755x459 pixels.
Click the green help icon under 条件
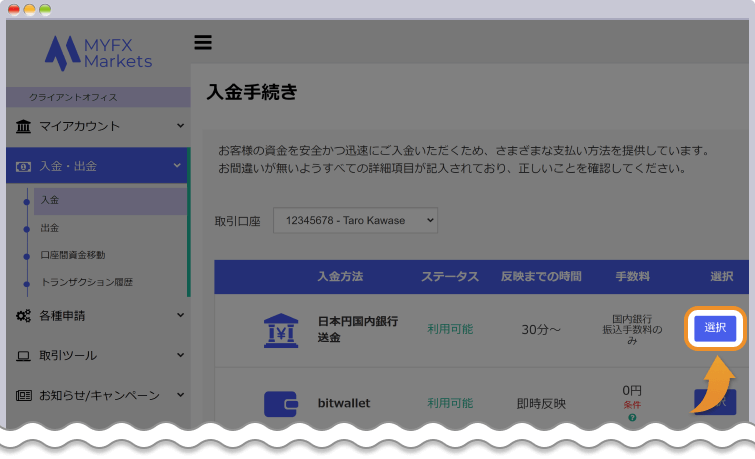[x=632, y=418]
